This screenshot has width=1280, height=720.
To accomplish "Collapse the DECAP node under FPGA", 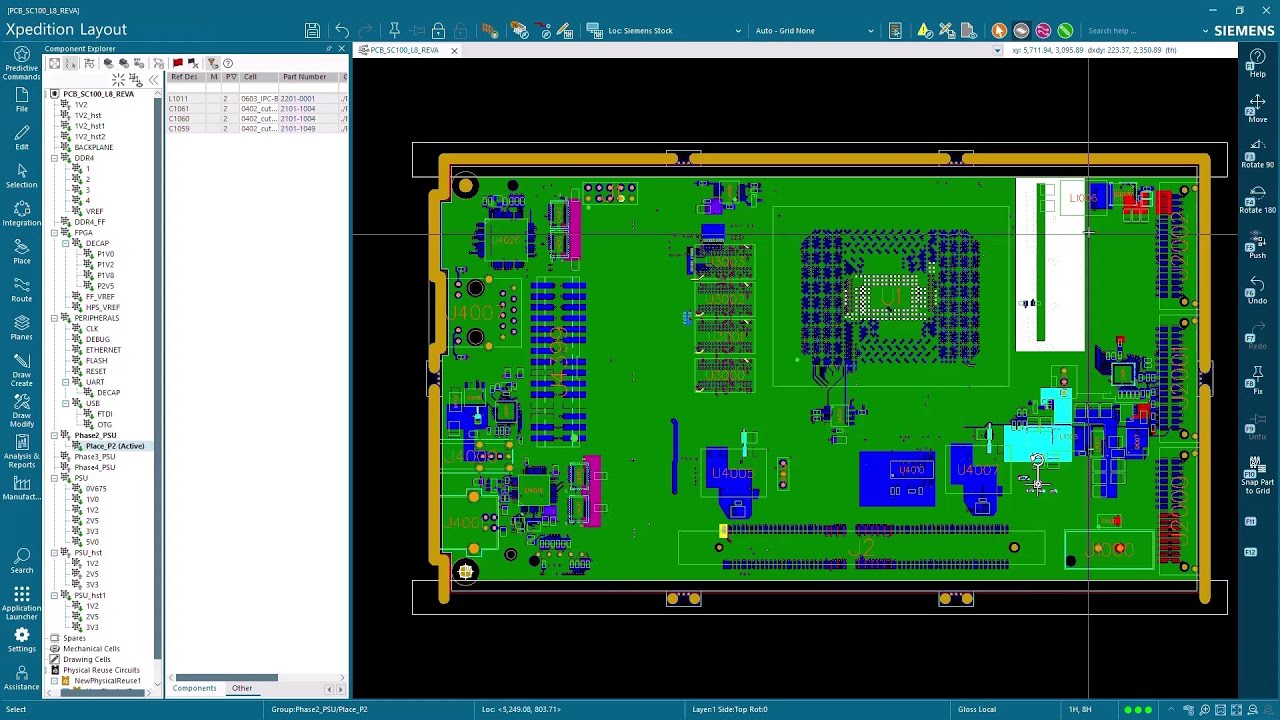I will coord(66,243).
